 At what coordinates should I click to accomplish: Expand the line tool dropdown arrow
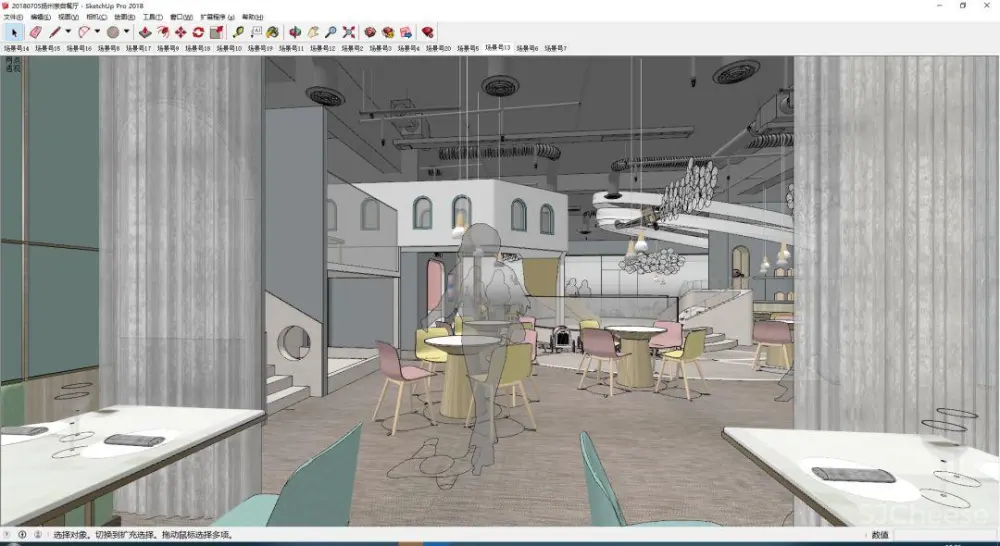coord(68,32)
